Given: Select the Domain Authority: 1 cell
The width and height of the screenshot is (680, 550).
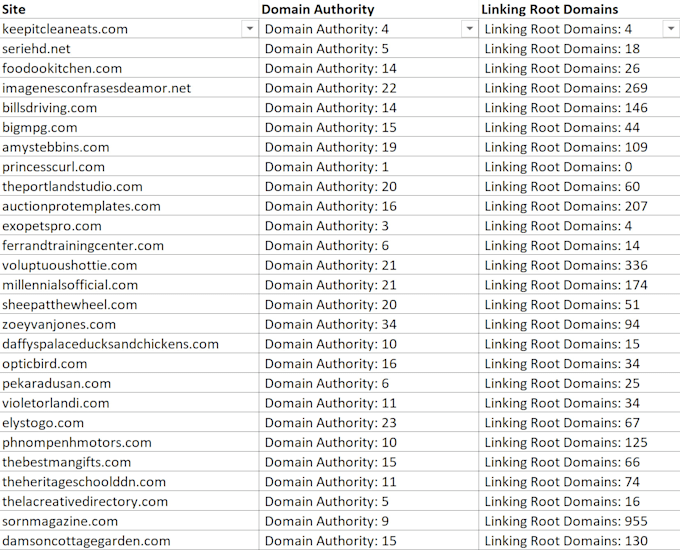Looking at the screenshot, I should coord(369,167).
